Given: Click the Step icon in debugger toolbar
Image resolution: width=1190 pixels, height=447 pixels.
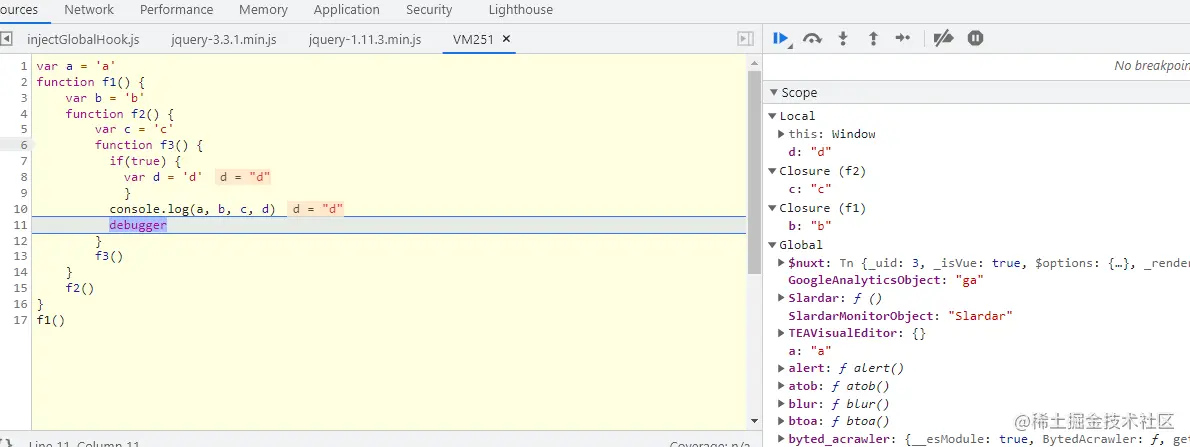Looking at the screenshot, I should click(902, 38).
